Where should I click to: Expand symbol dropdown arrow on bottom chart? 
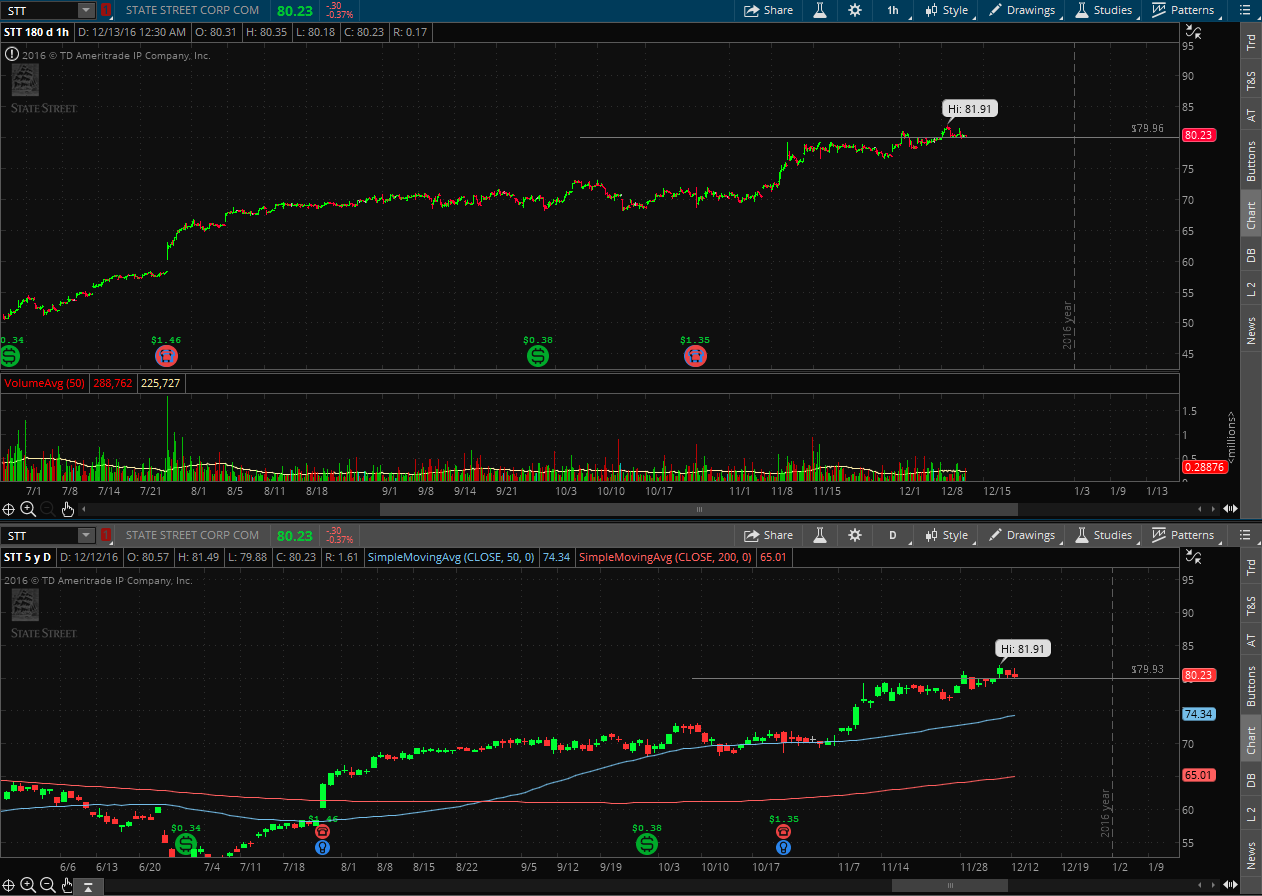click(x=86, y=535)
